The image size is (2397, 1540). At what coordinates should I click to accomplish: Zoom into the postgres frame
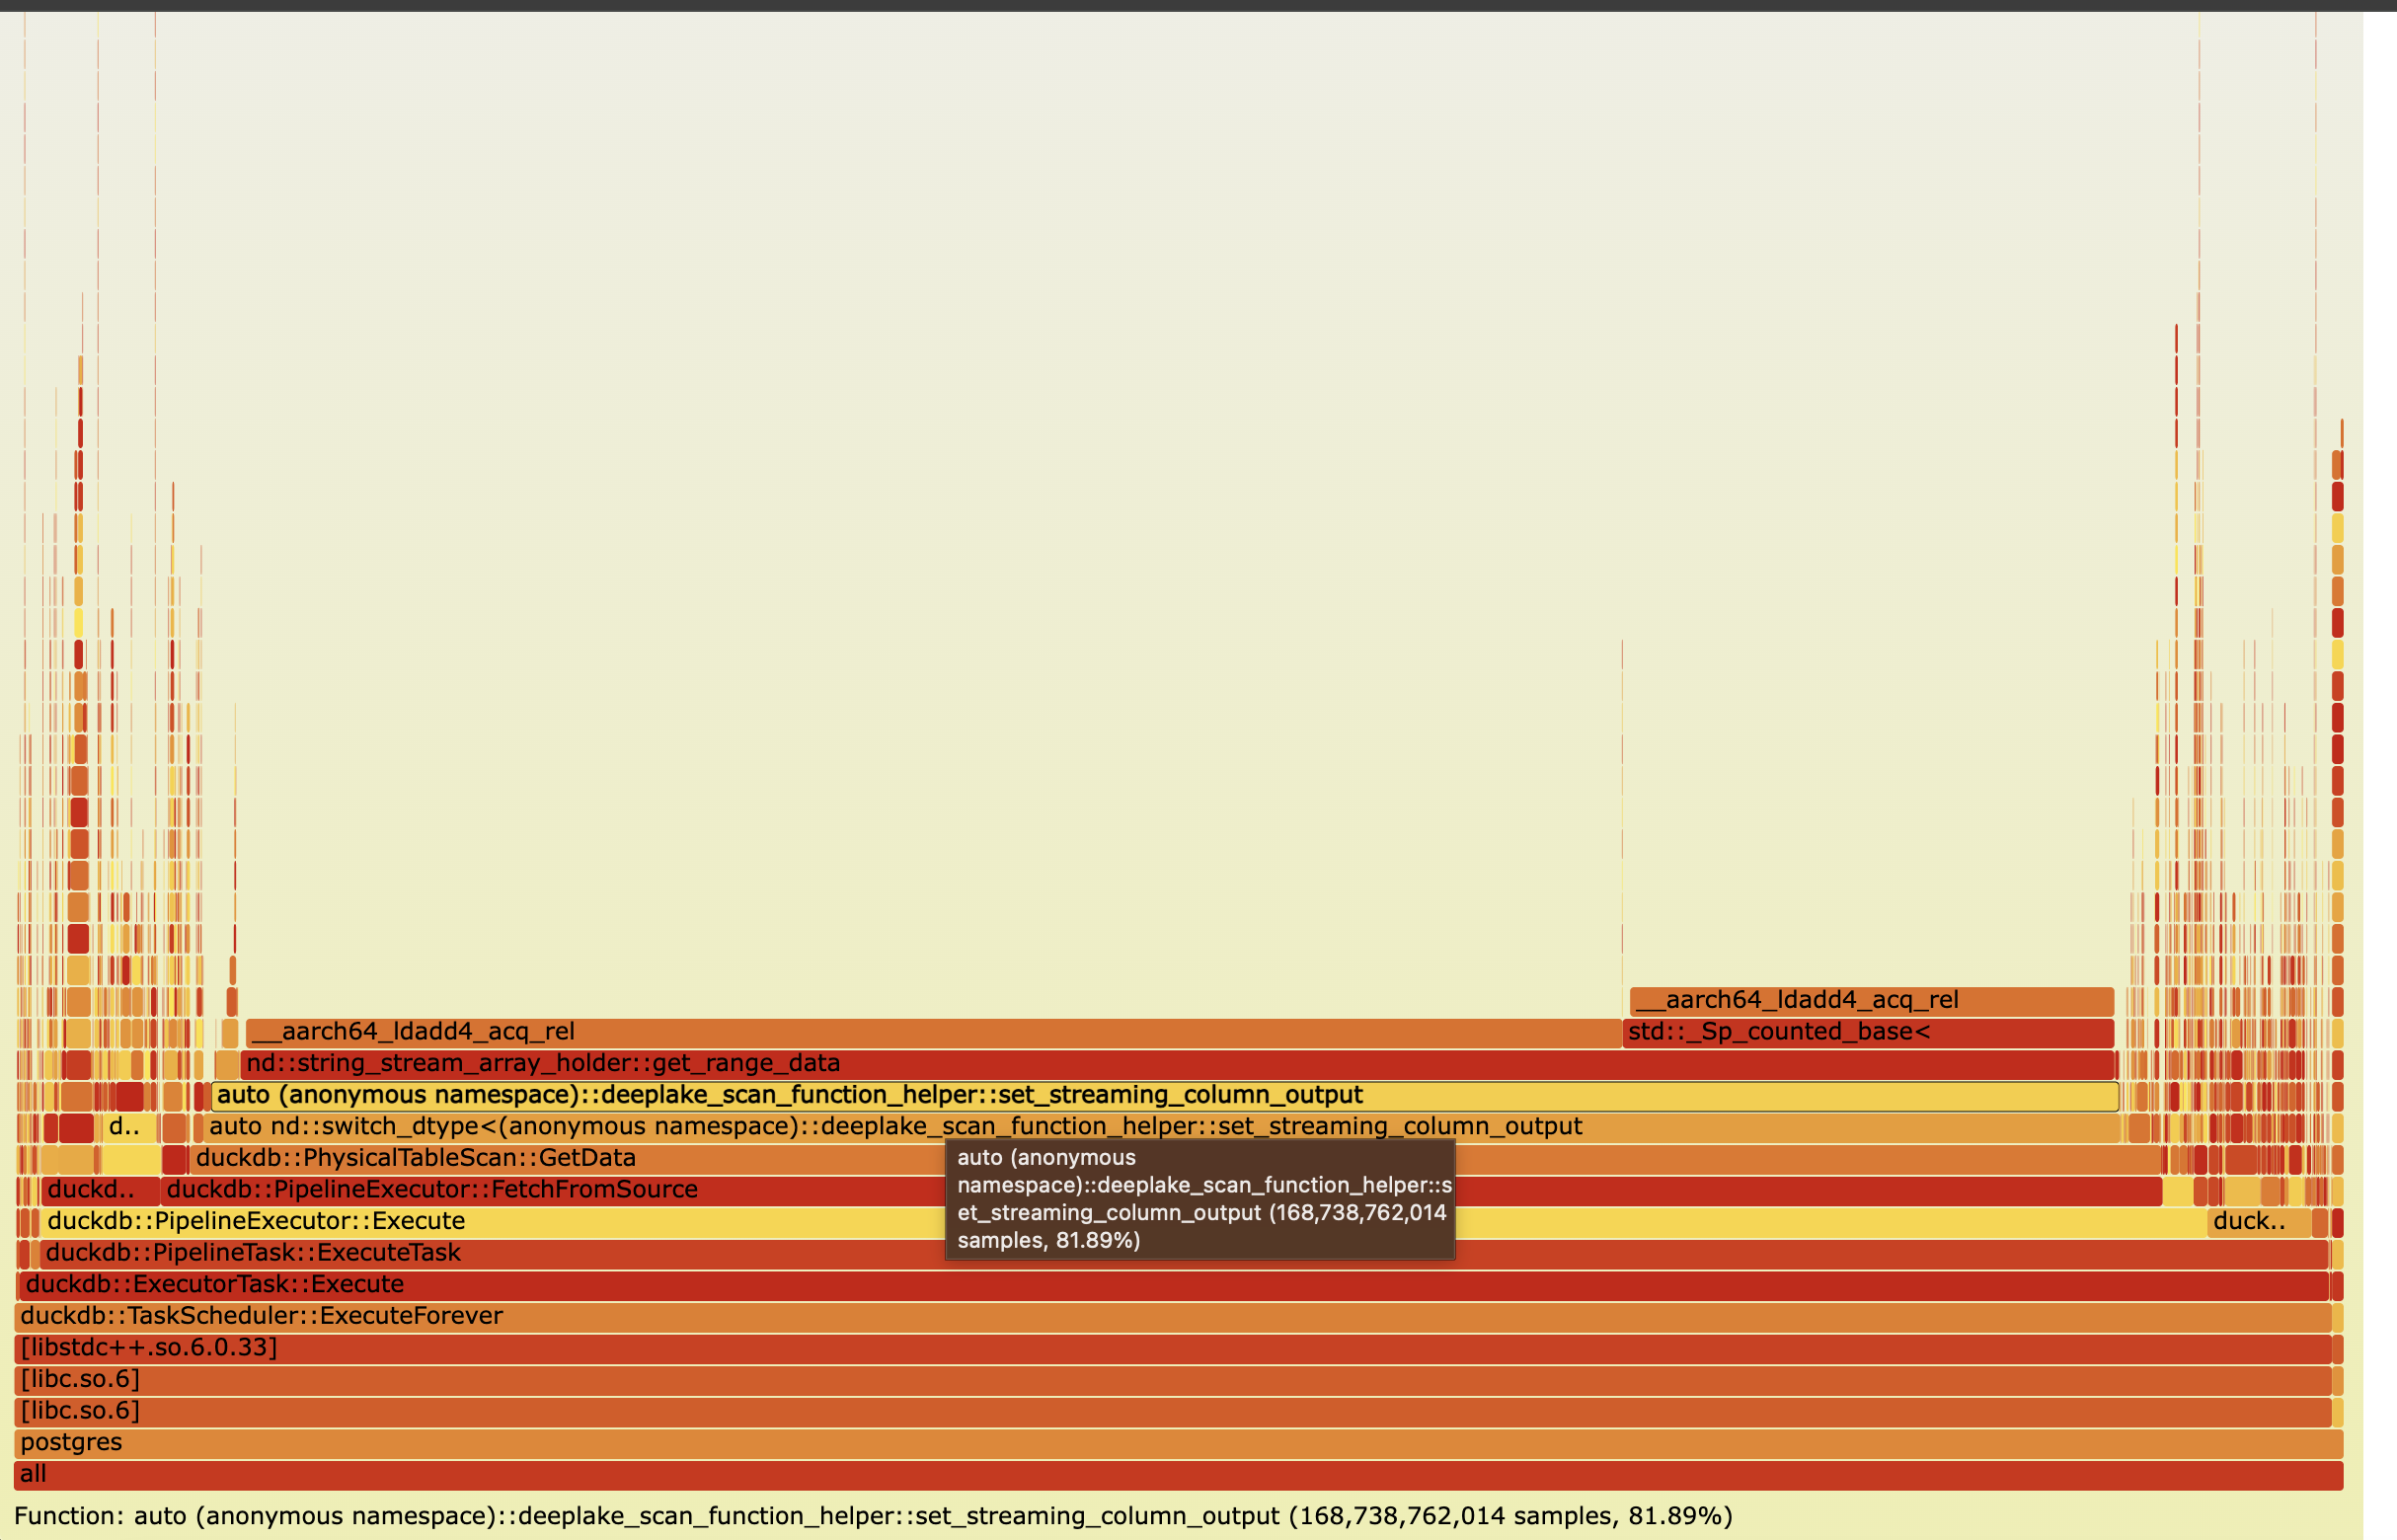point(1178,1442)
